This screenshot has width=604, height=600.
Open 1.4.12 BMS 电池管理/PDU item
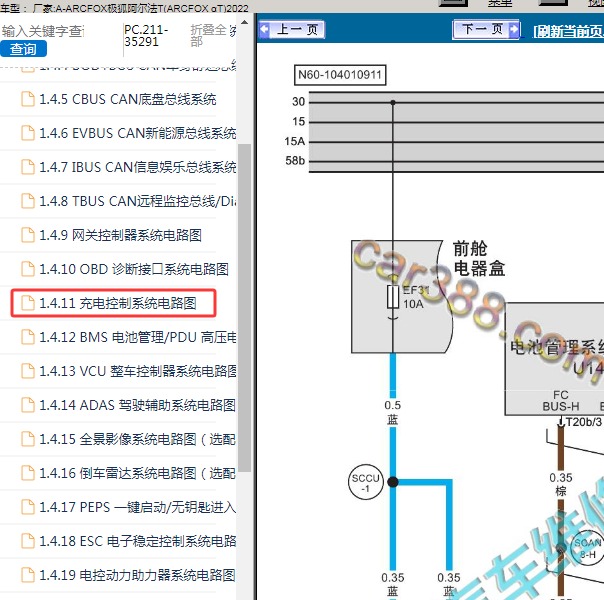coord(138,337)
